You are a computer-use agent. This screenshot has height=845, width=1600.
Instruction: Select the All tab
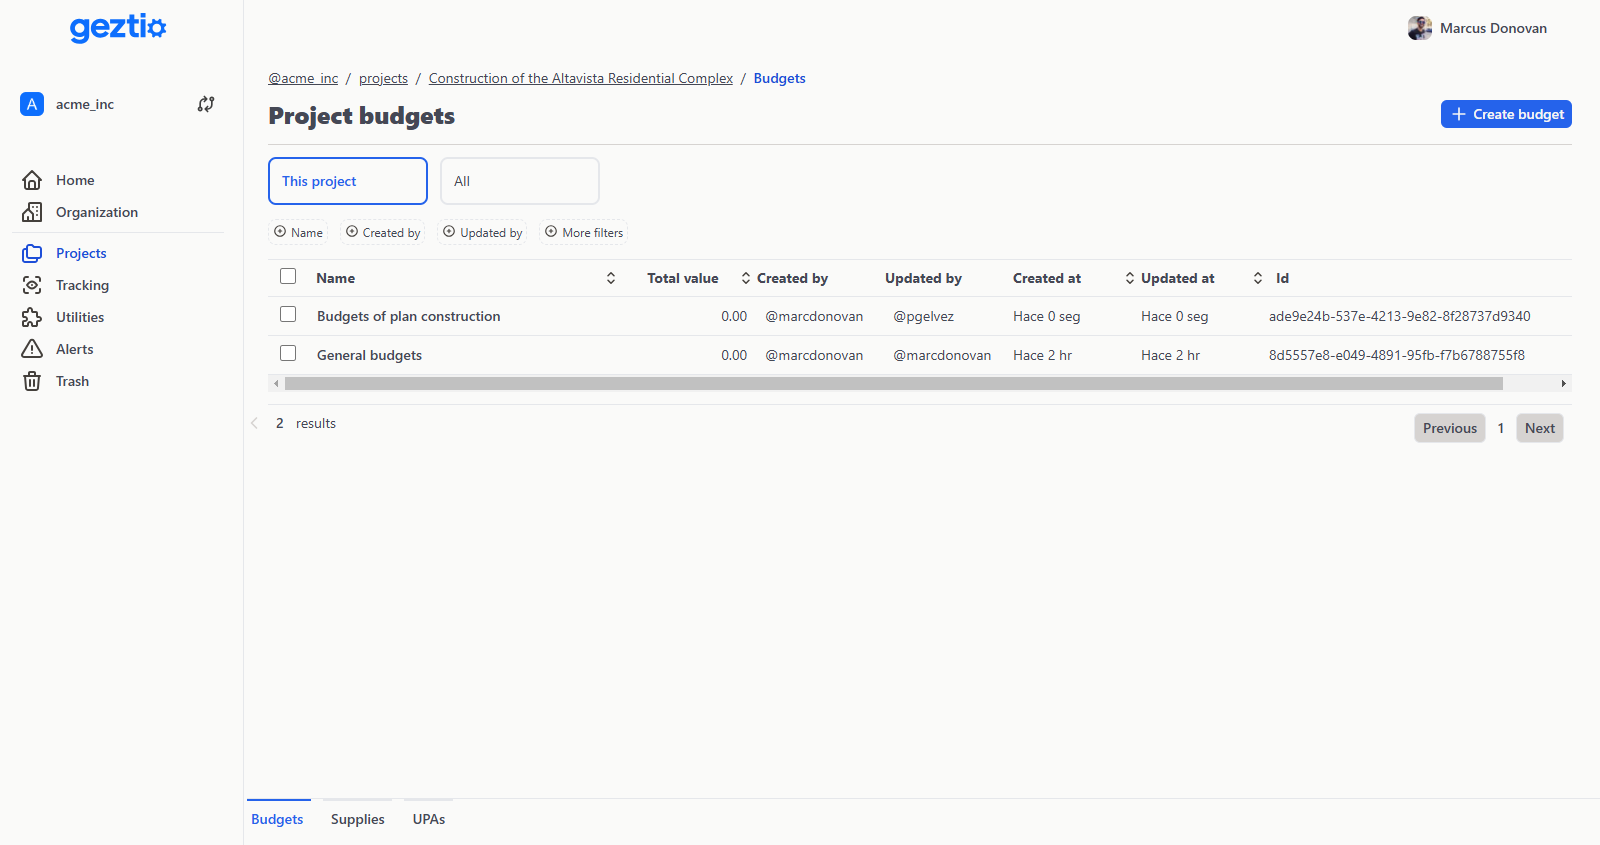[x=520, y=181]
